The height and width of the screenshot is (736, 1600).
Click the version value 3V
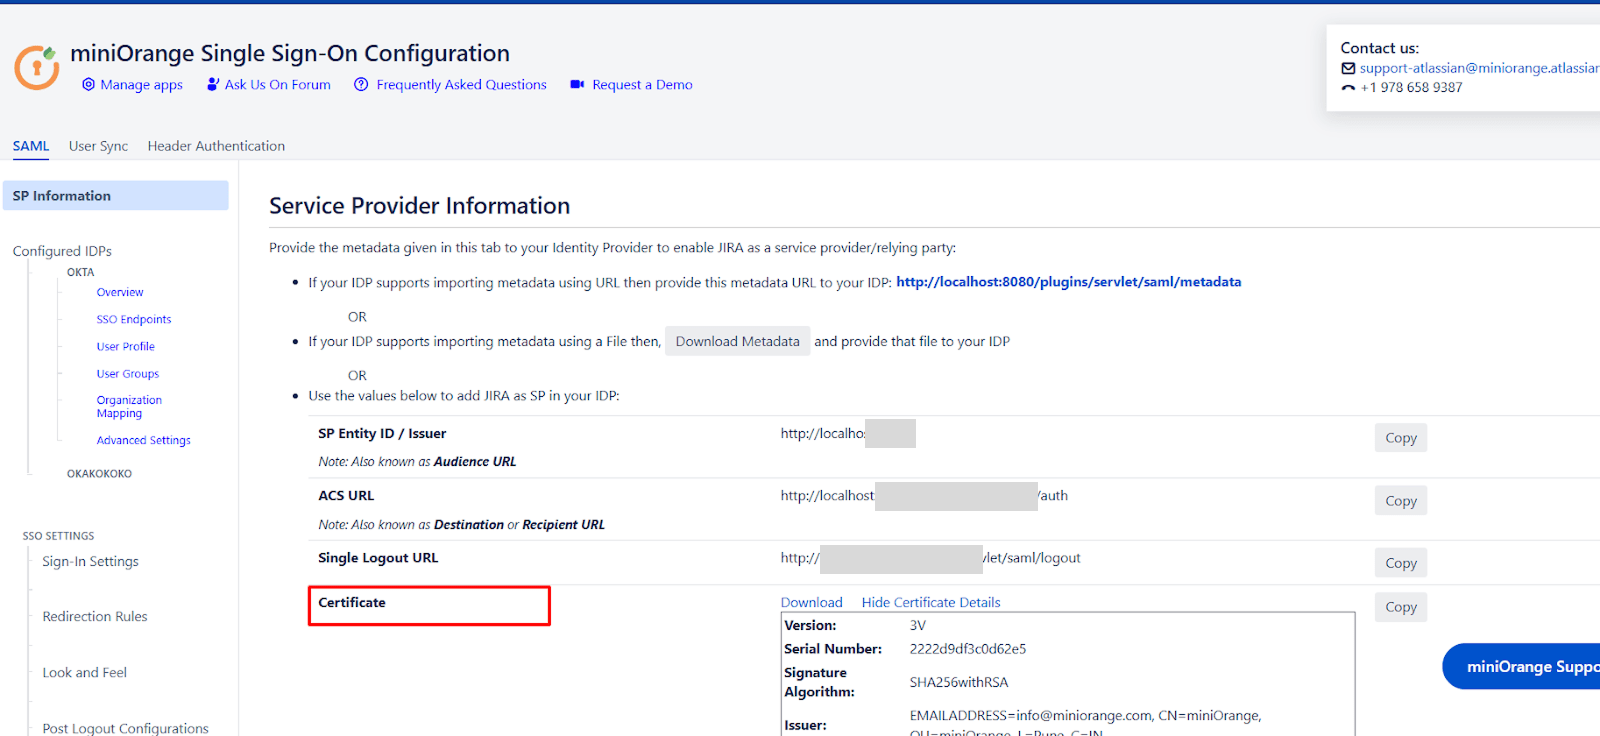coord(917,625)
